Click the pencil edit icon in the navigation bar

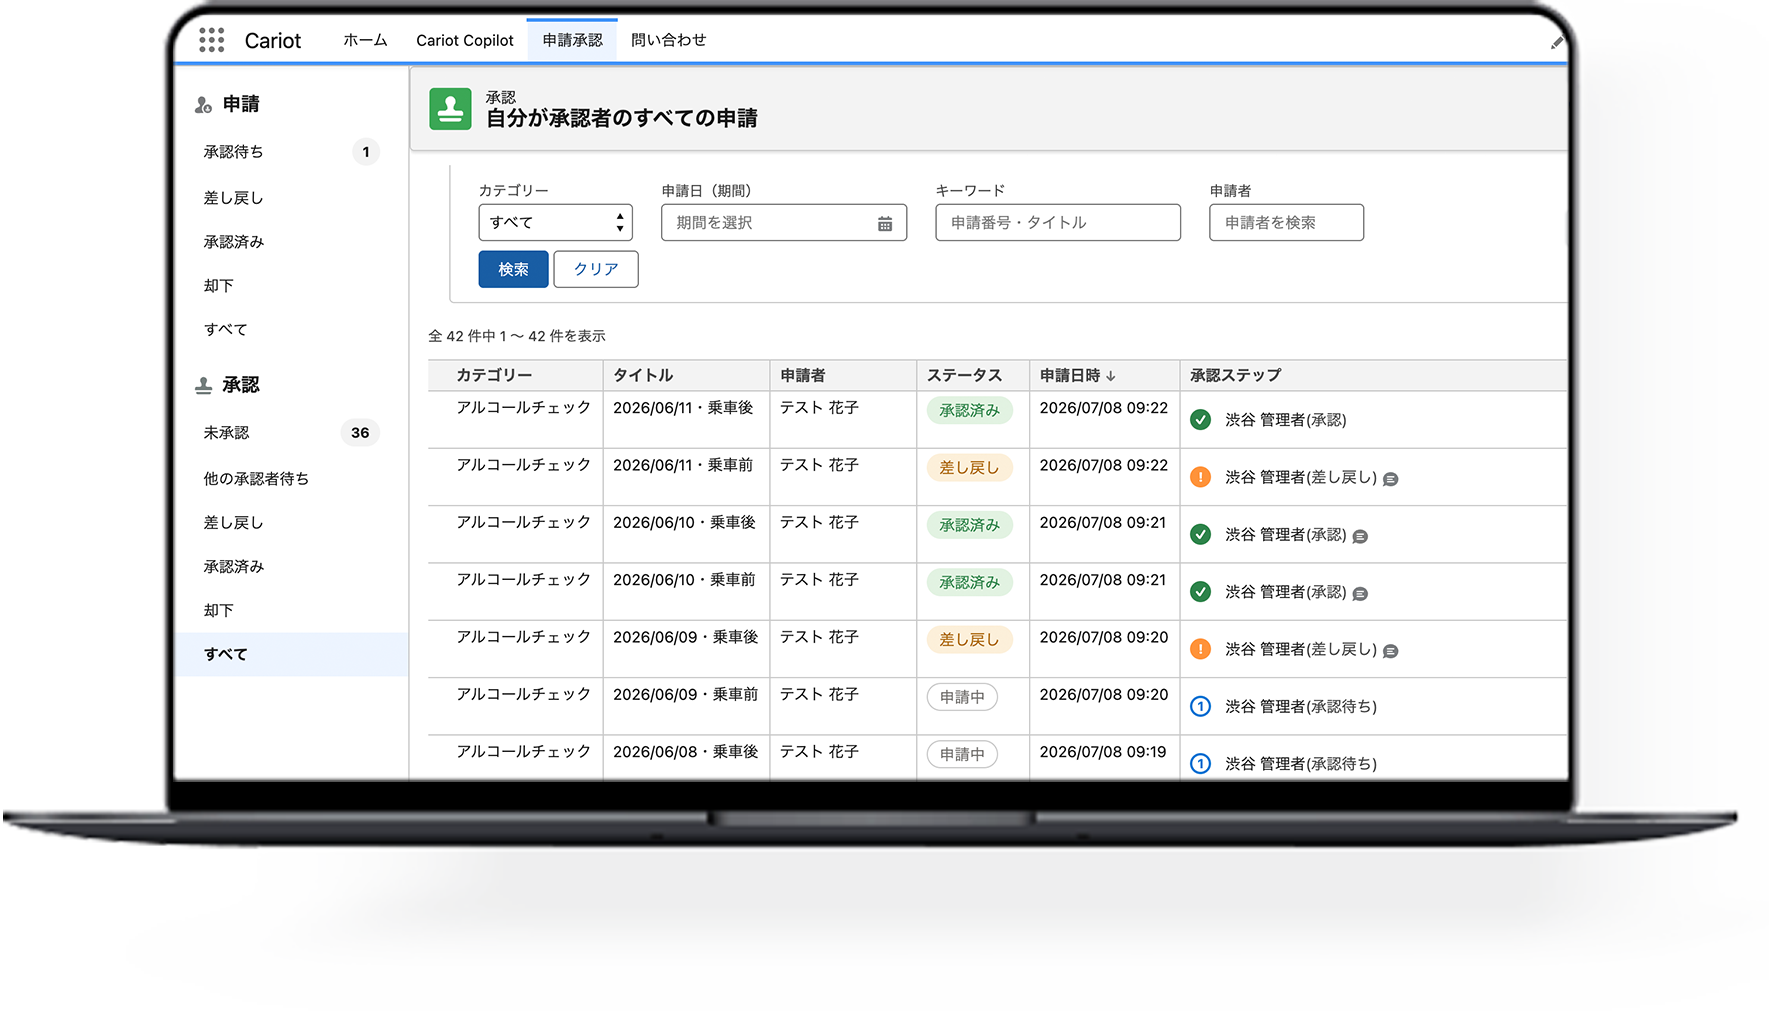(x=1556, y=42)
